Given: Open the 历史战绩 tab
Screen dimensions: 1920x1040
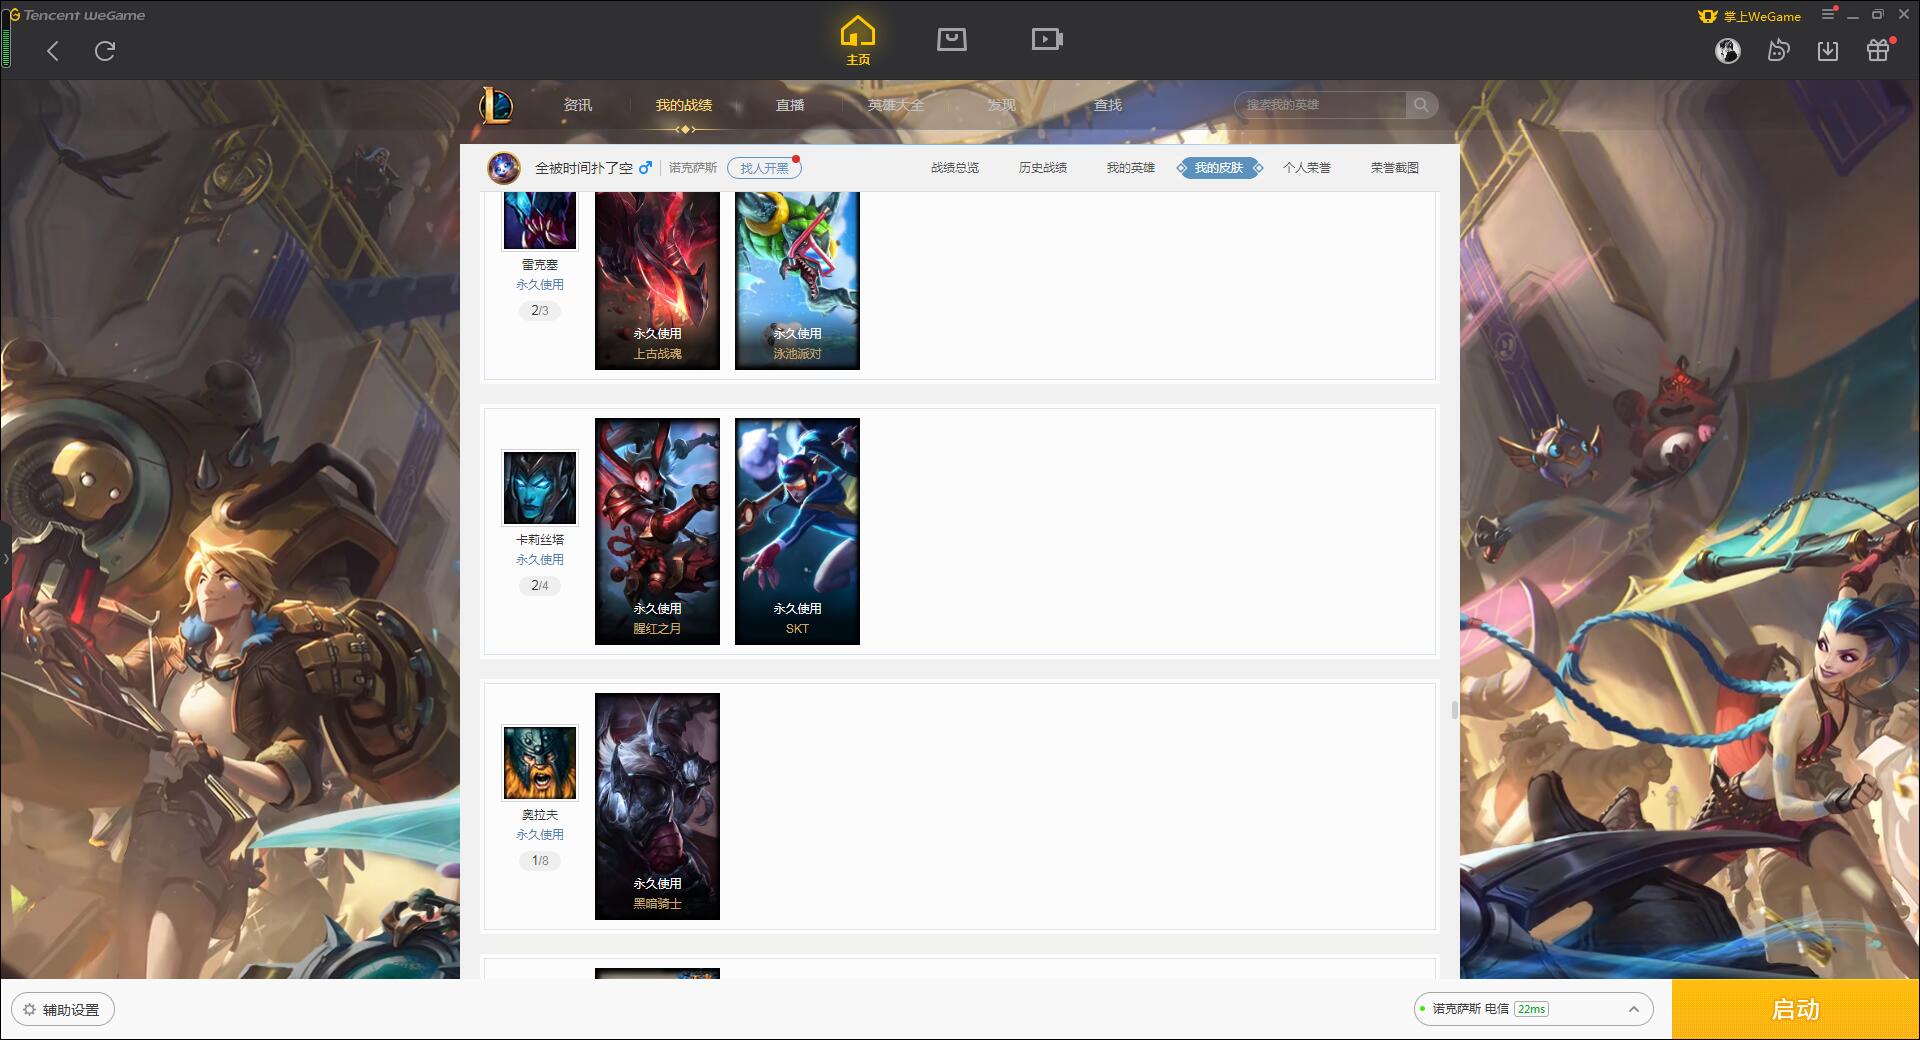Looking at the screenshot, I should [x=1043, y=168].
